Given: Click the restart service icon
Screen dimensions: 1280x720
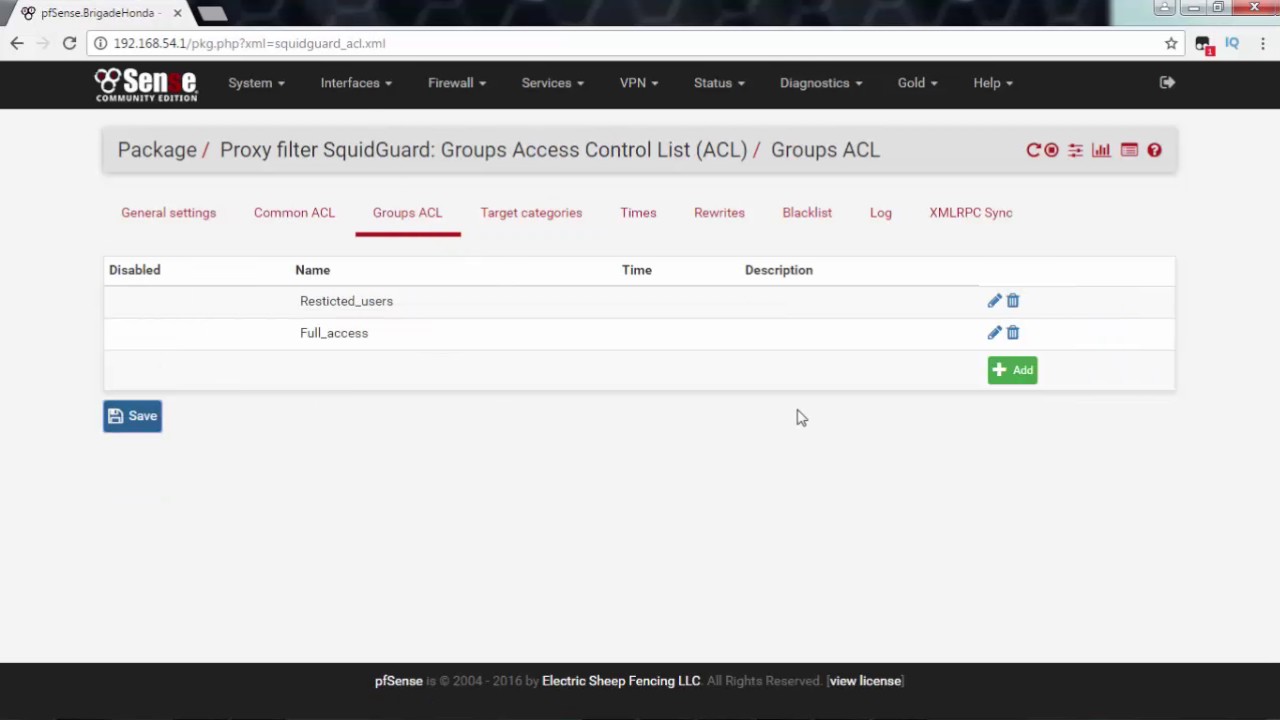Looking at the screenshot, I should [x=1033, y=150].
